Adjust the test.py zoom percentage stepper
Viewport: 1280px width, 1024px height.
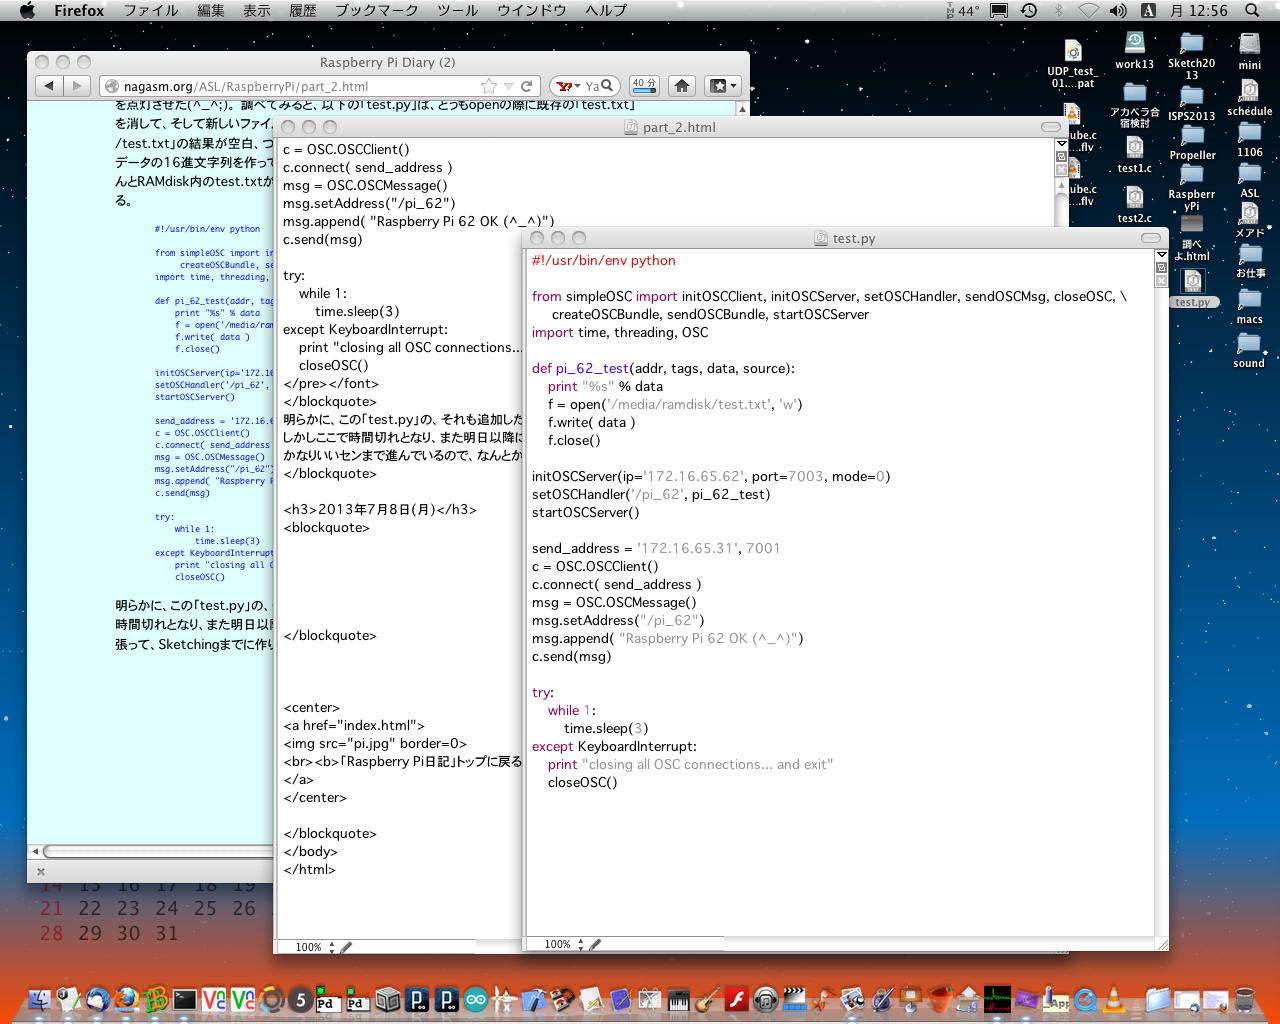(581, 944)
